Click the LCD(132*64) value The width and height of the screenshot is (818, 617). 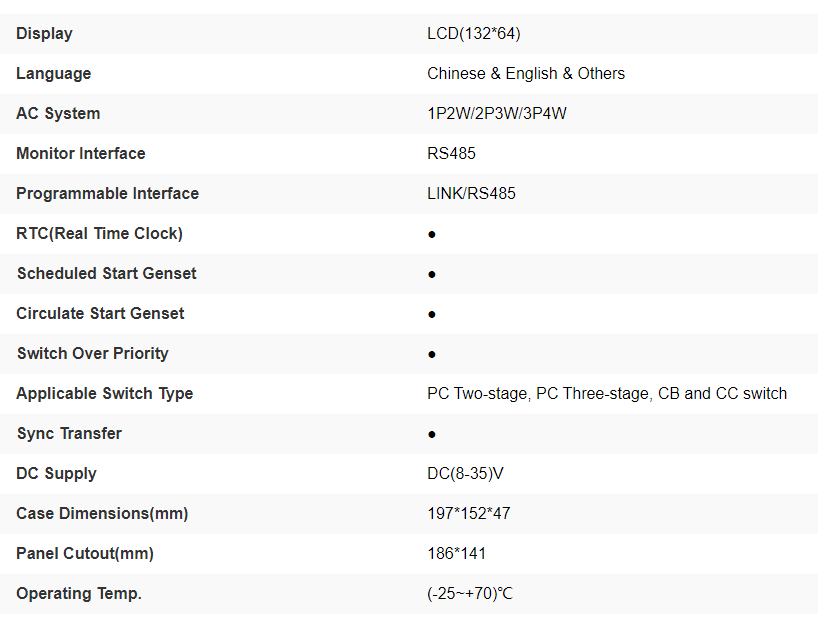click(x=473, y=34)
